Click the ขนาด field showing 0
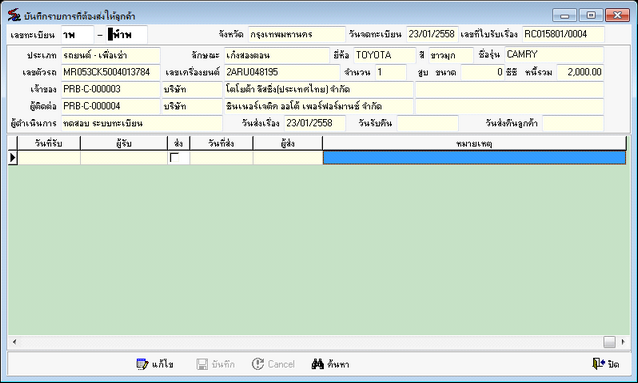 [483, 72]
